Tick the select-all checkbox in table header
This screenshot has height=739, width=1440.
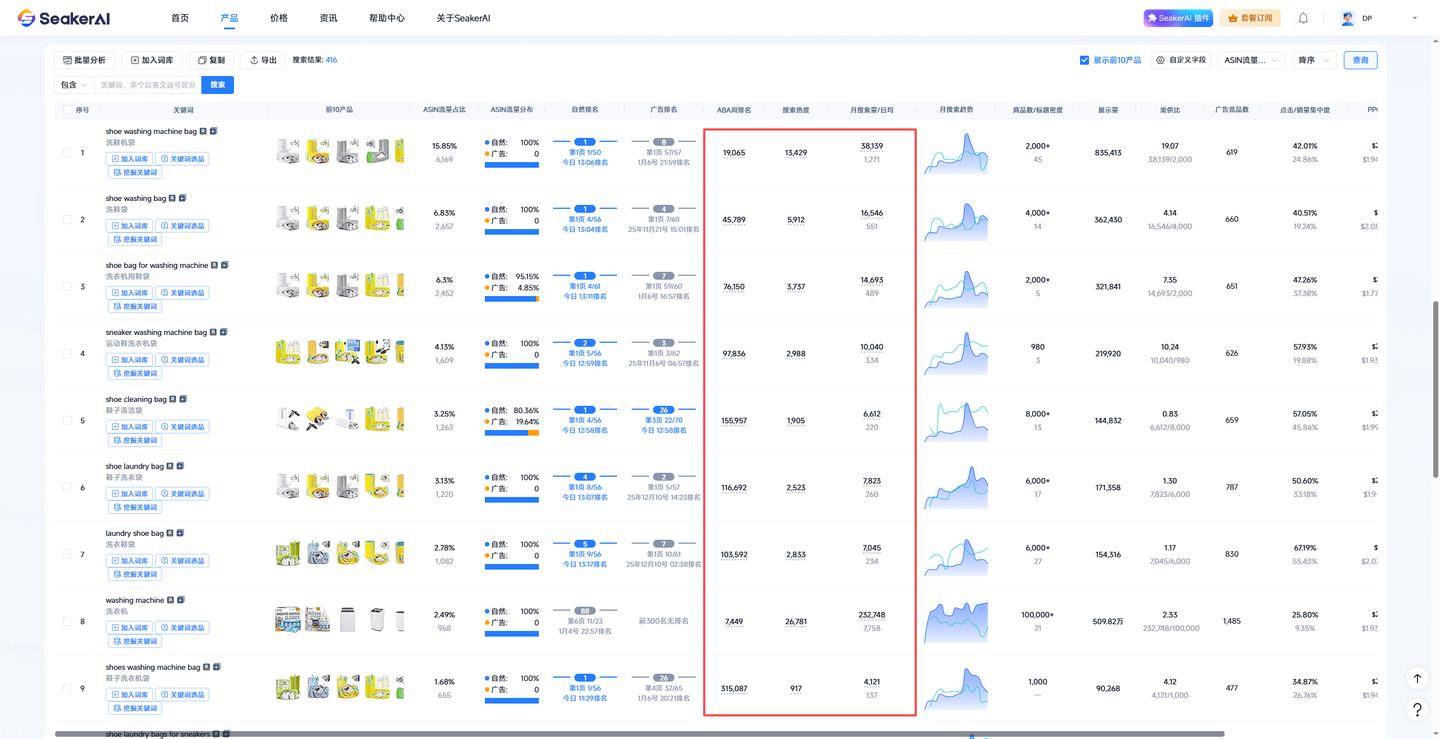pyautogui.click(x=67, y=110)
